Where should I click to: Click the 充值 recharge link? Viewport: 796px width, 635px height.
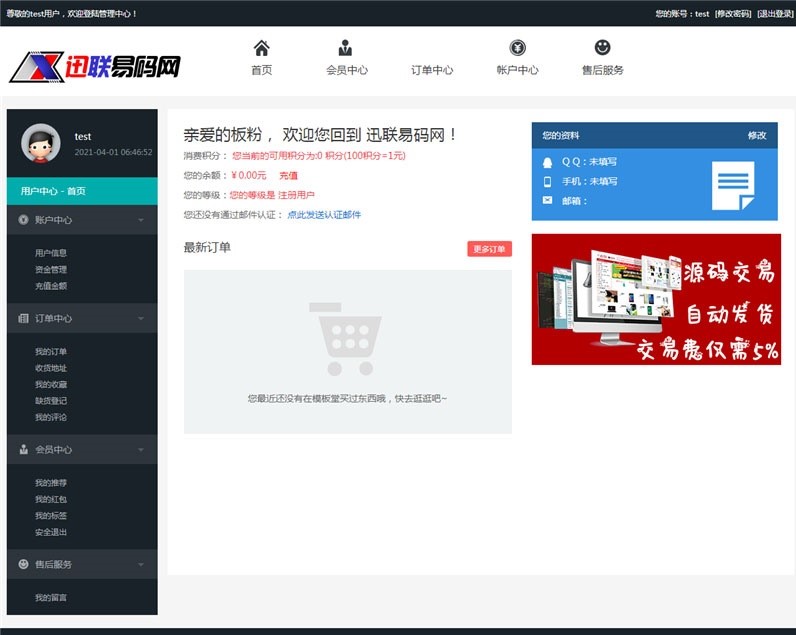pos(288,176)
